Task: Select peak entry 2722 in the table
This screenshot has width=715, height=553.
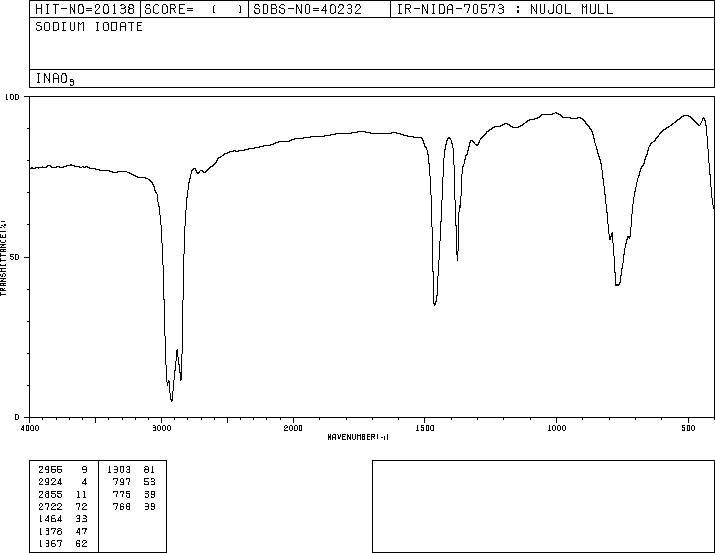Action: click(50, 507)
